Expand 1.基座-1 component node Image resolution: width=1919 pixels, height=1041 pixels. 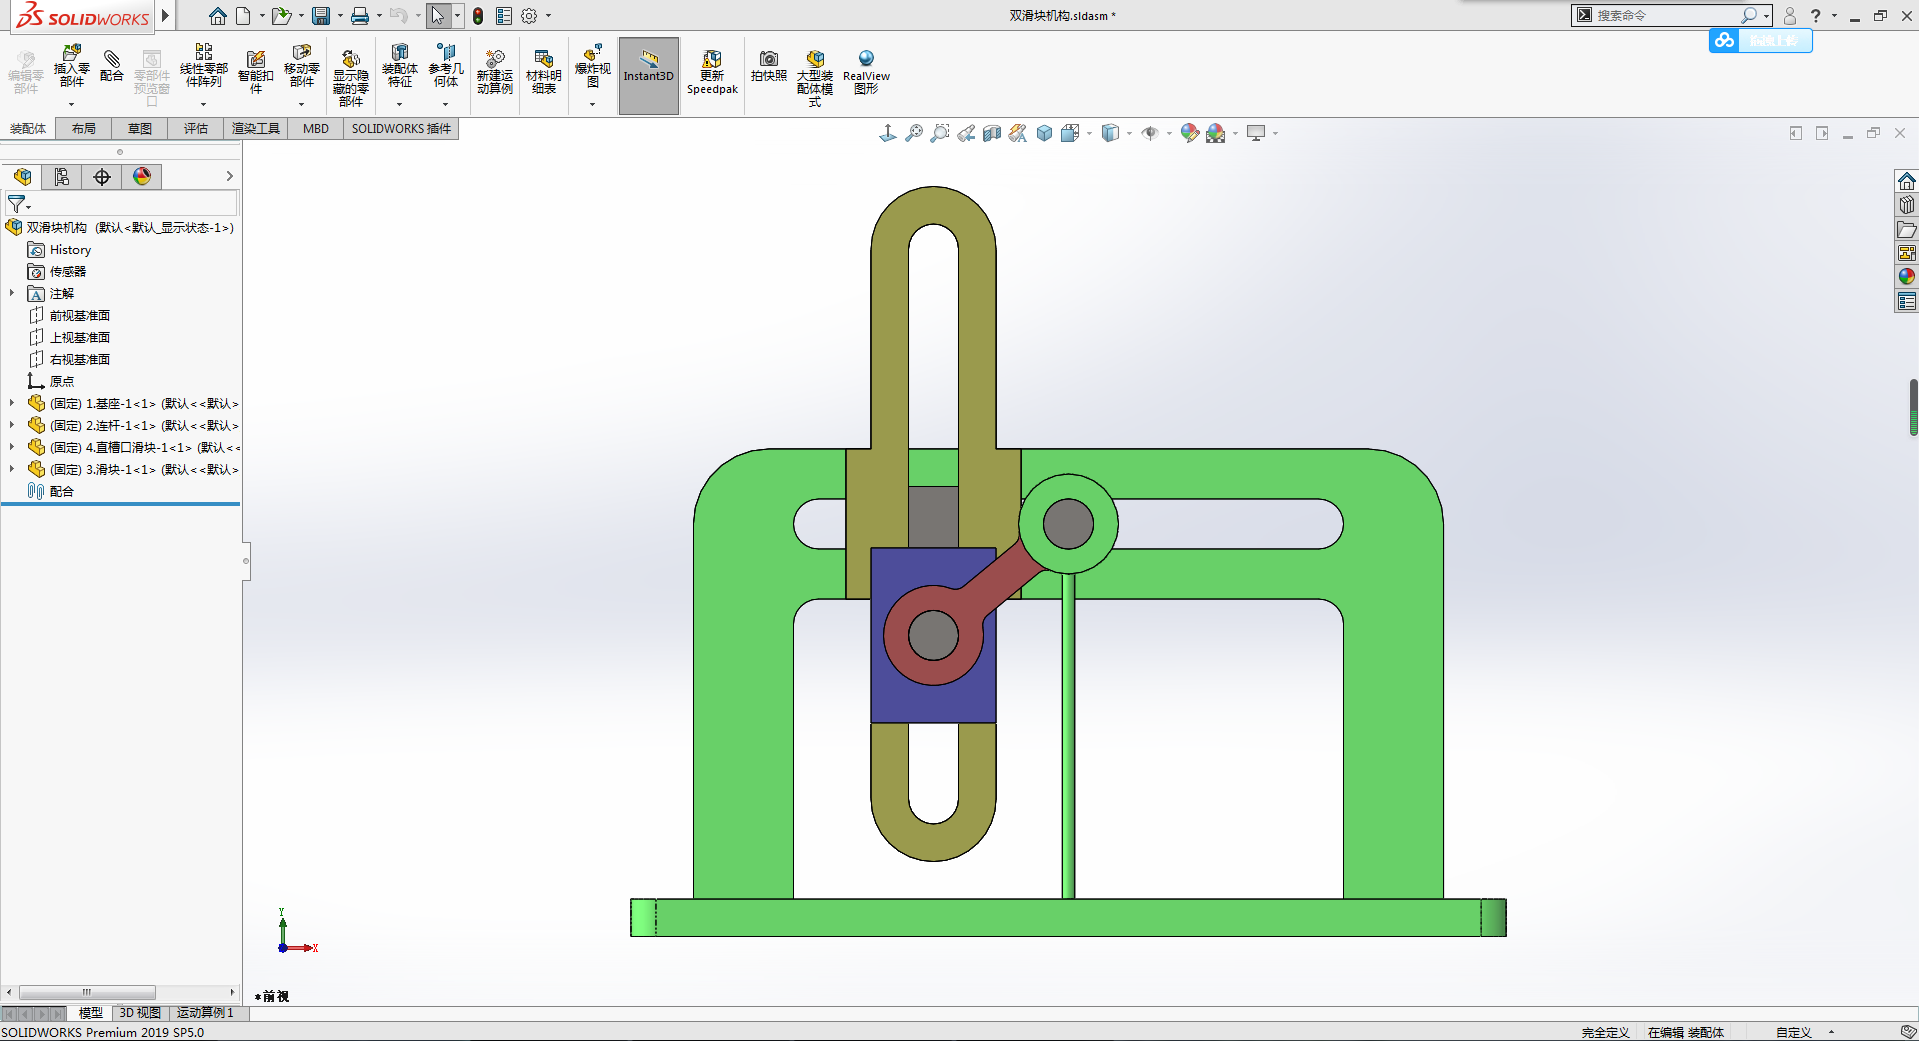click(12, 403)
